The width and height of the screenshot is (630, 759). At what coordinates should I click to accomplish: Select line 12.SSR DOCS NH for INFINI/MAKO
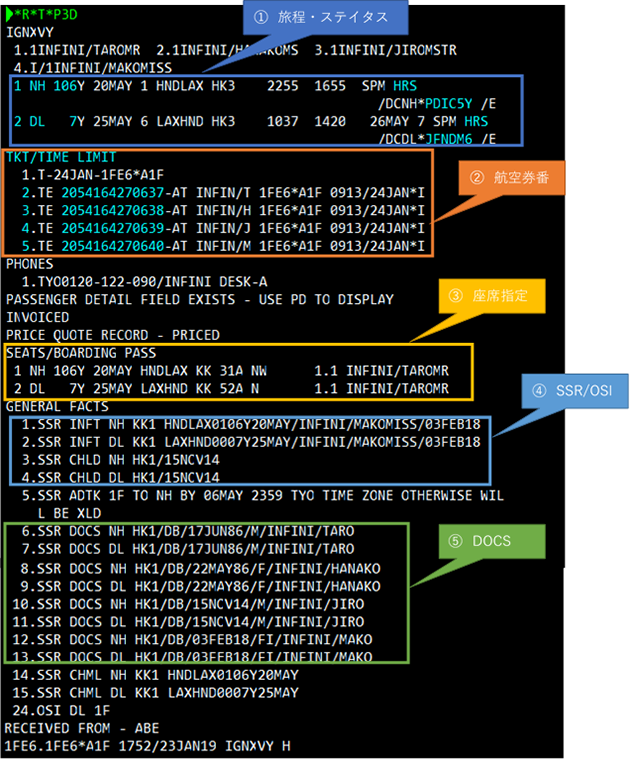(193, 640)
